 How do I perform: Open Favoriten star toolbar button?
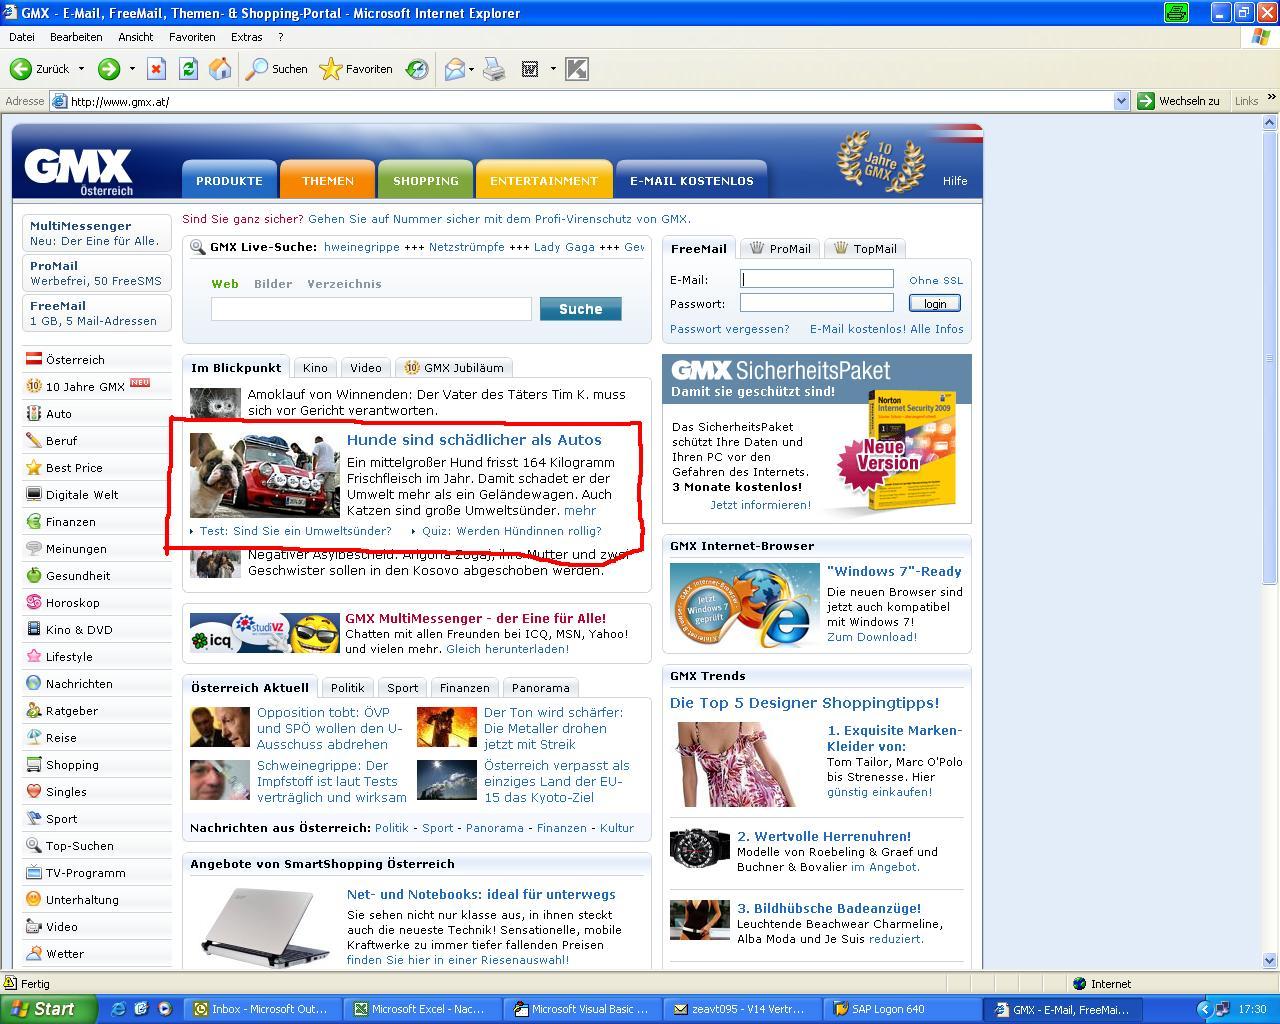356,69
